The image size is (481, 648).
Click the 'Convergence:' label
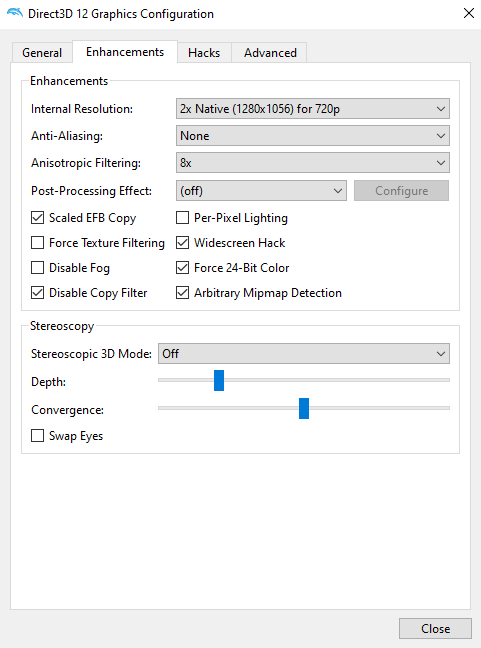[67, 410]
